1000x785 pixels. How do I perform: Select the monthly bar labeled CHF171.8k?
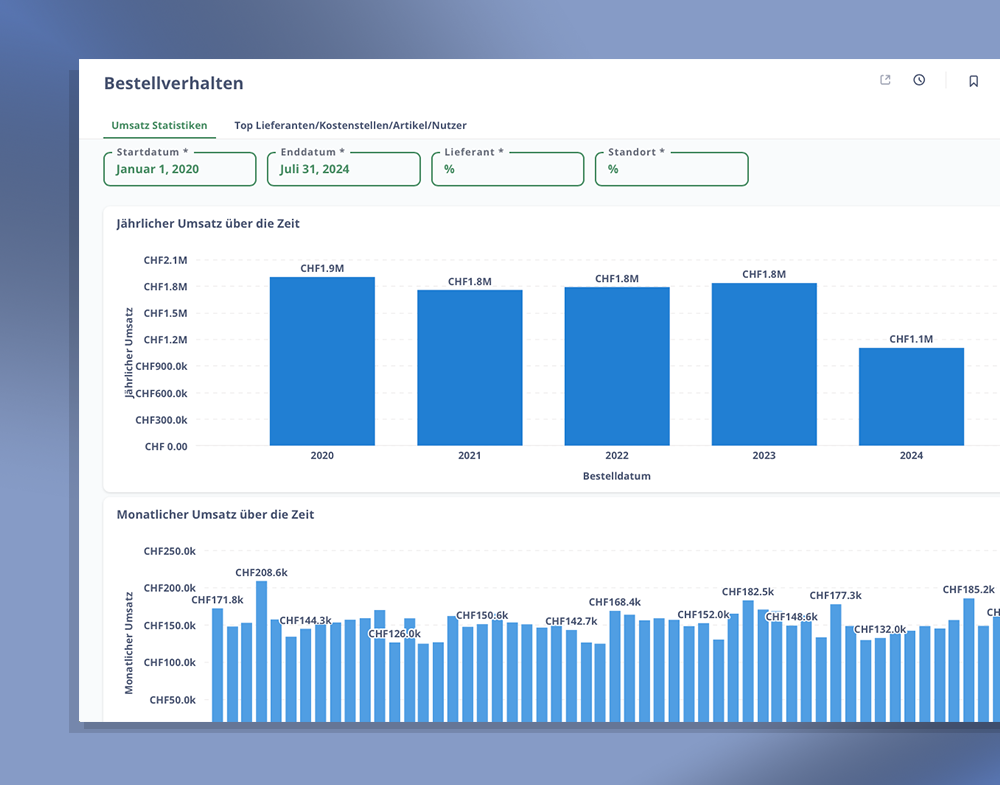[218, 664]
